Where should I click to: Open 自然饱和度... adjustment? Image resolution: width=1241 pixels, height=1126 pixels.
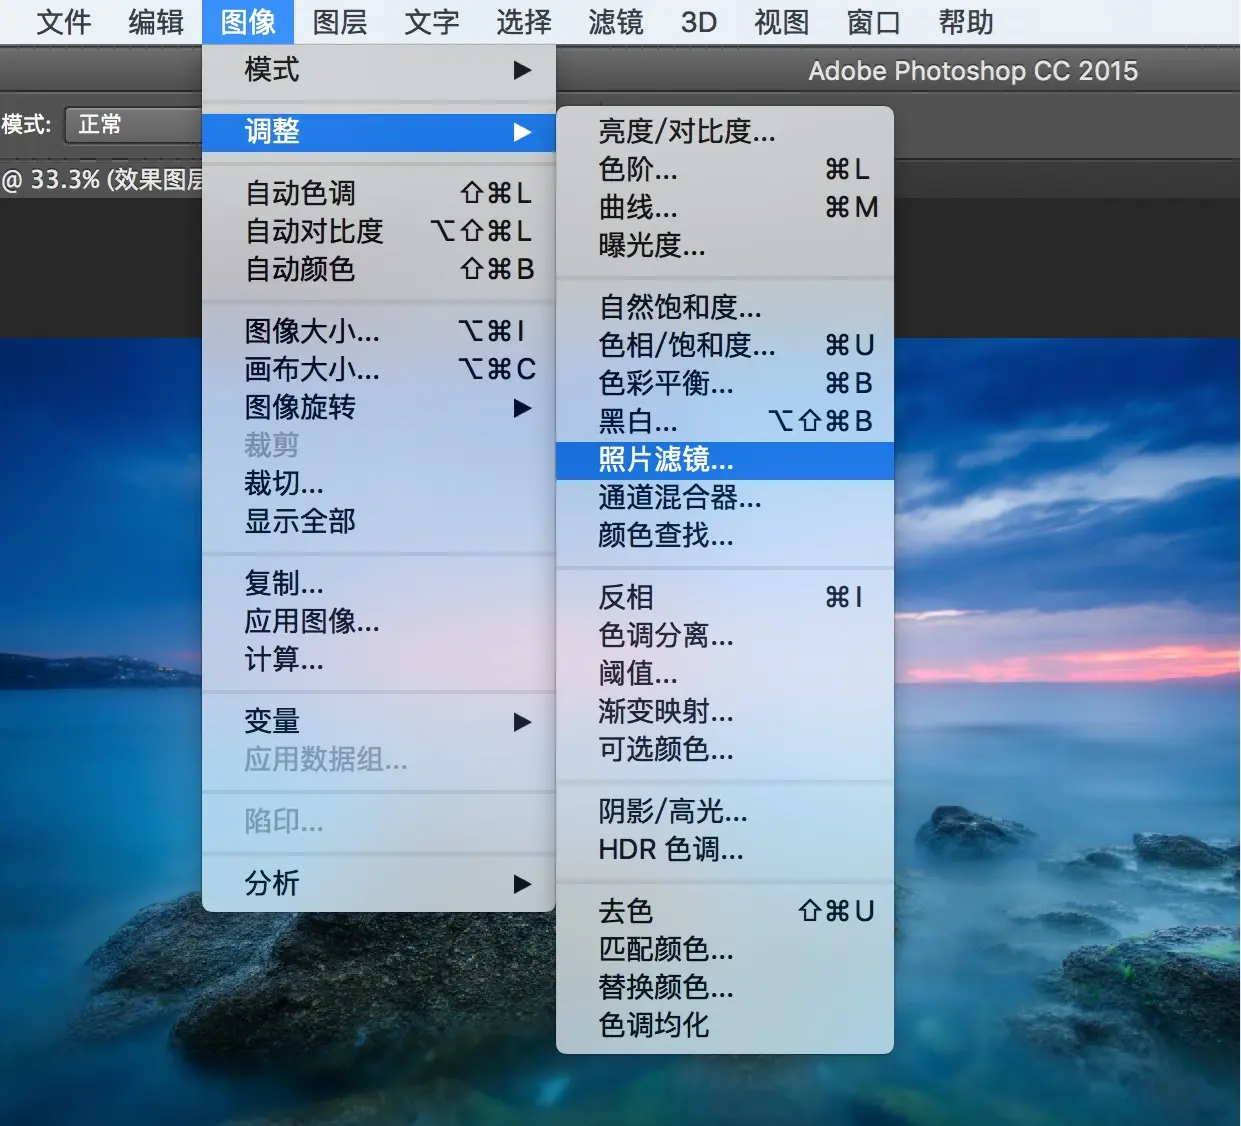725,307
